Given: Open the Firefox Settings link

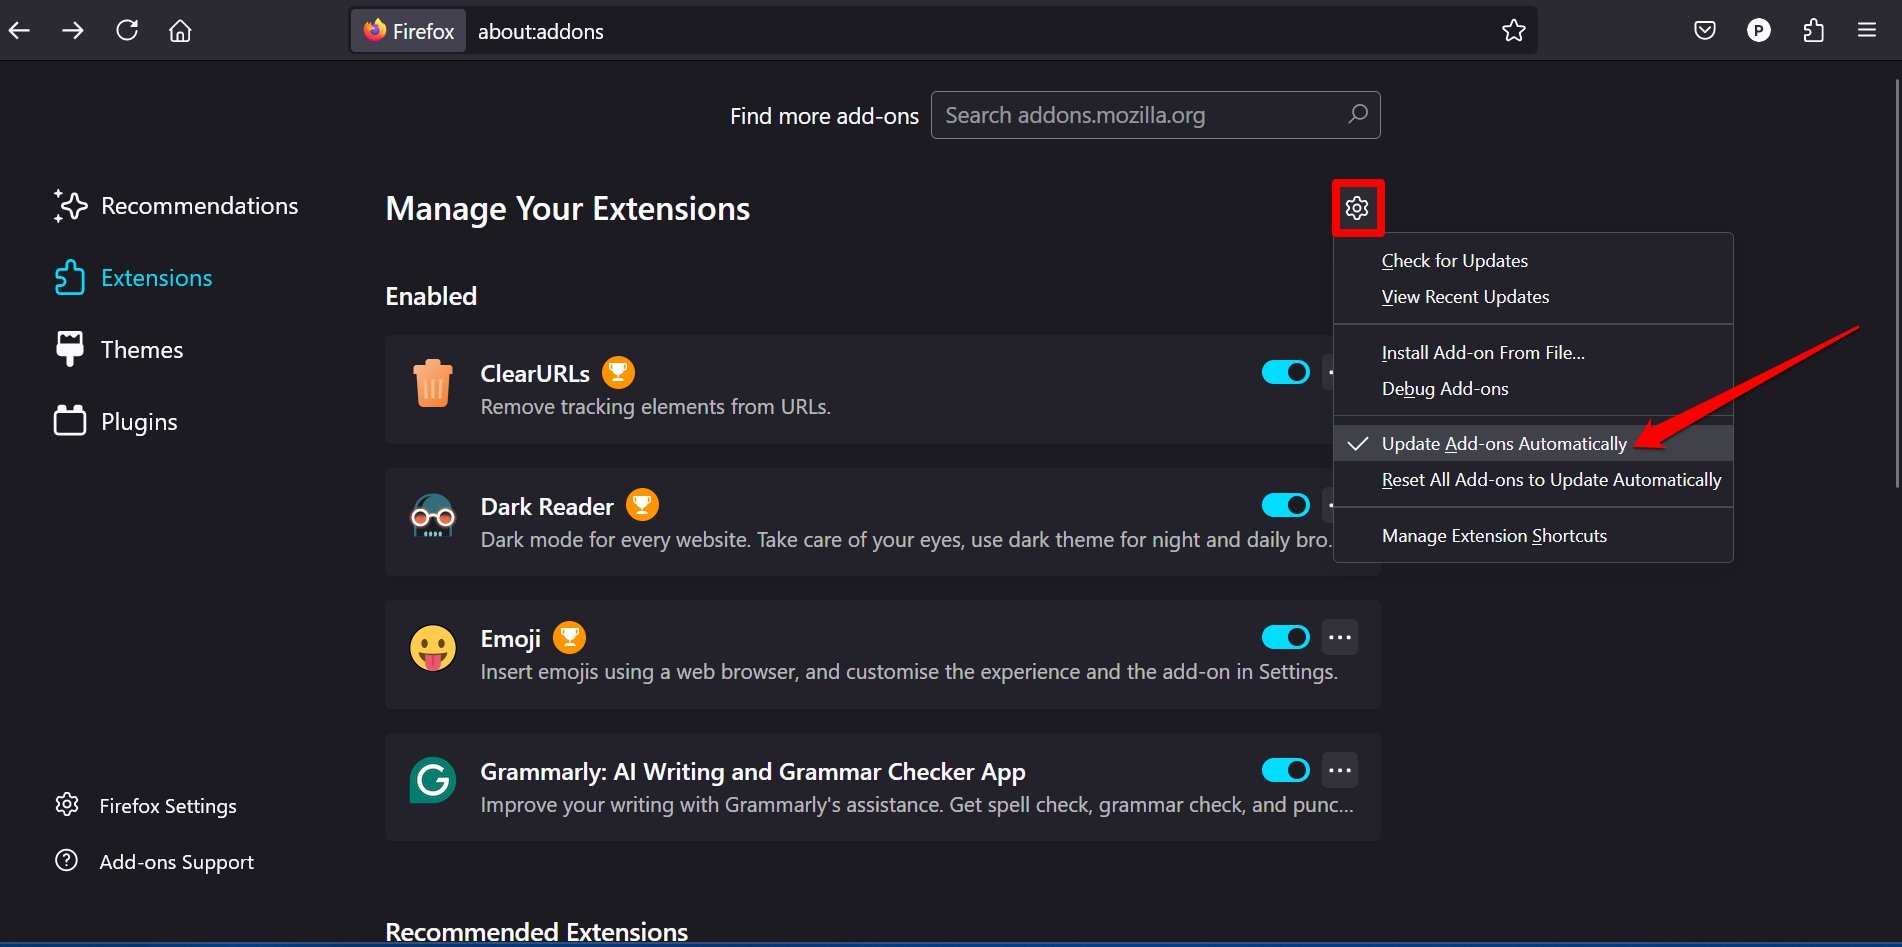Looking at the screenshot, I should [x=167, y=806].
